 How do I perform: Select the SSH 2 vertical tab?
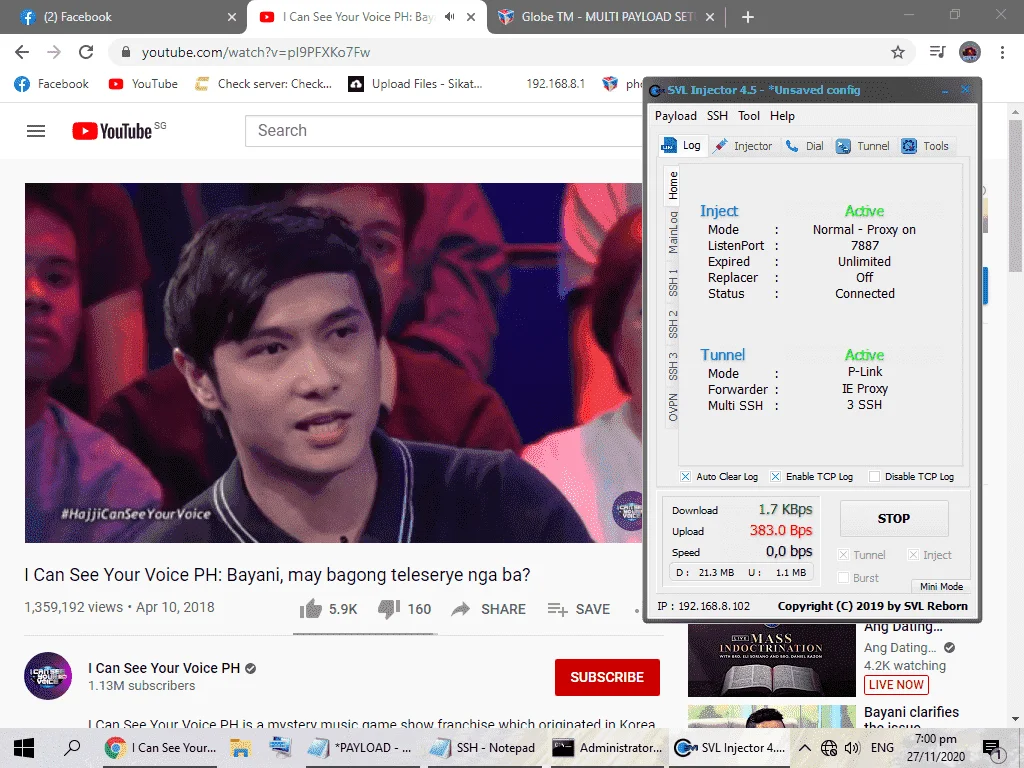(673, 324)
